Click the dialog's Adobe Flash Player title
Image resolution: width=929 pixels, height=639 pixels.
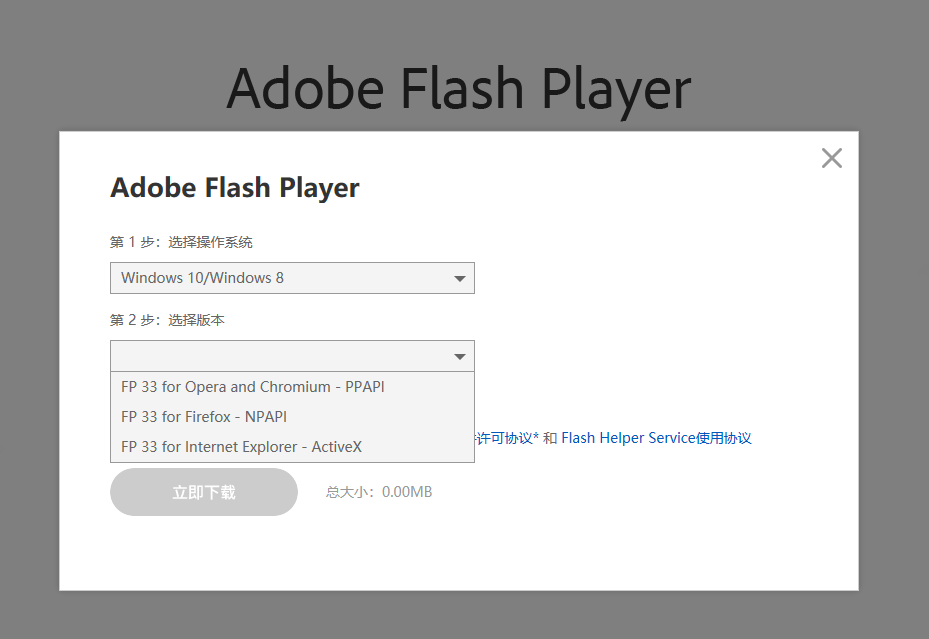[234, 188]
